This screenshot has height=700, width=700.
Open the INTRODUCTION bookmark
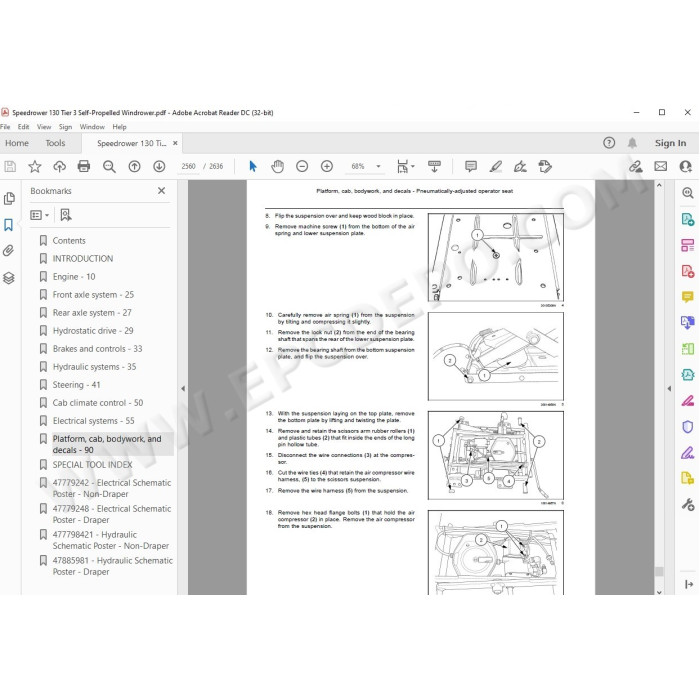[83, 258]
